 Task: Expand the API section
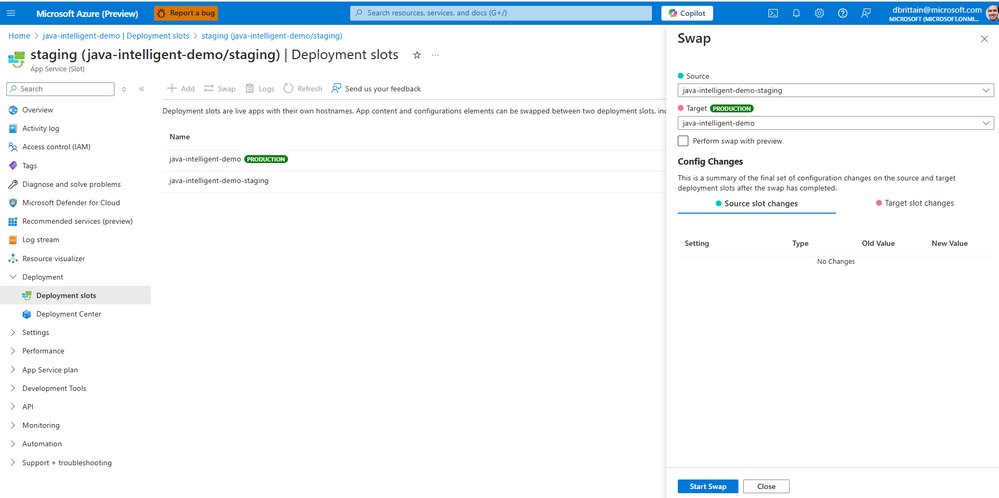(x=13, y=406)
